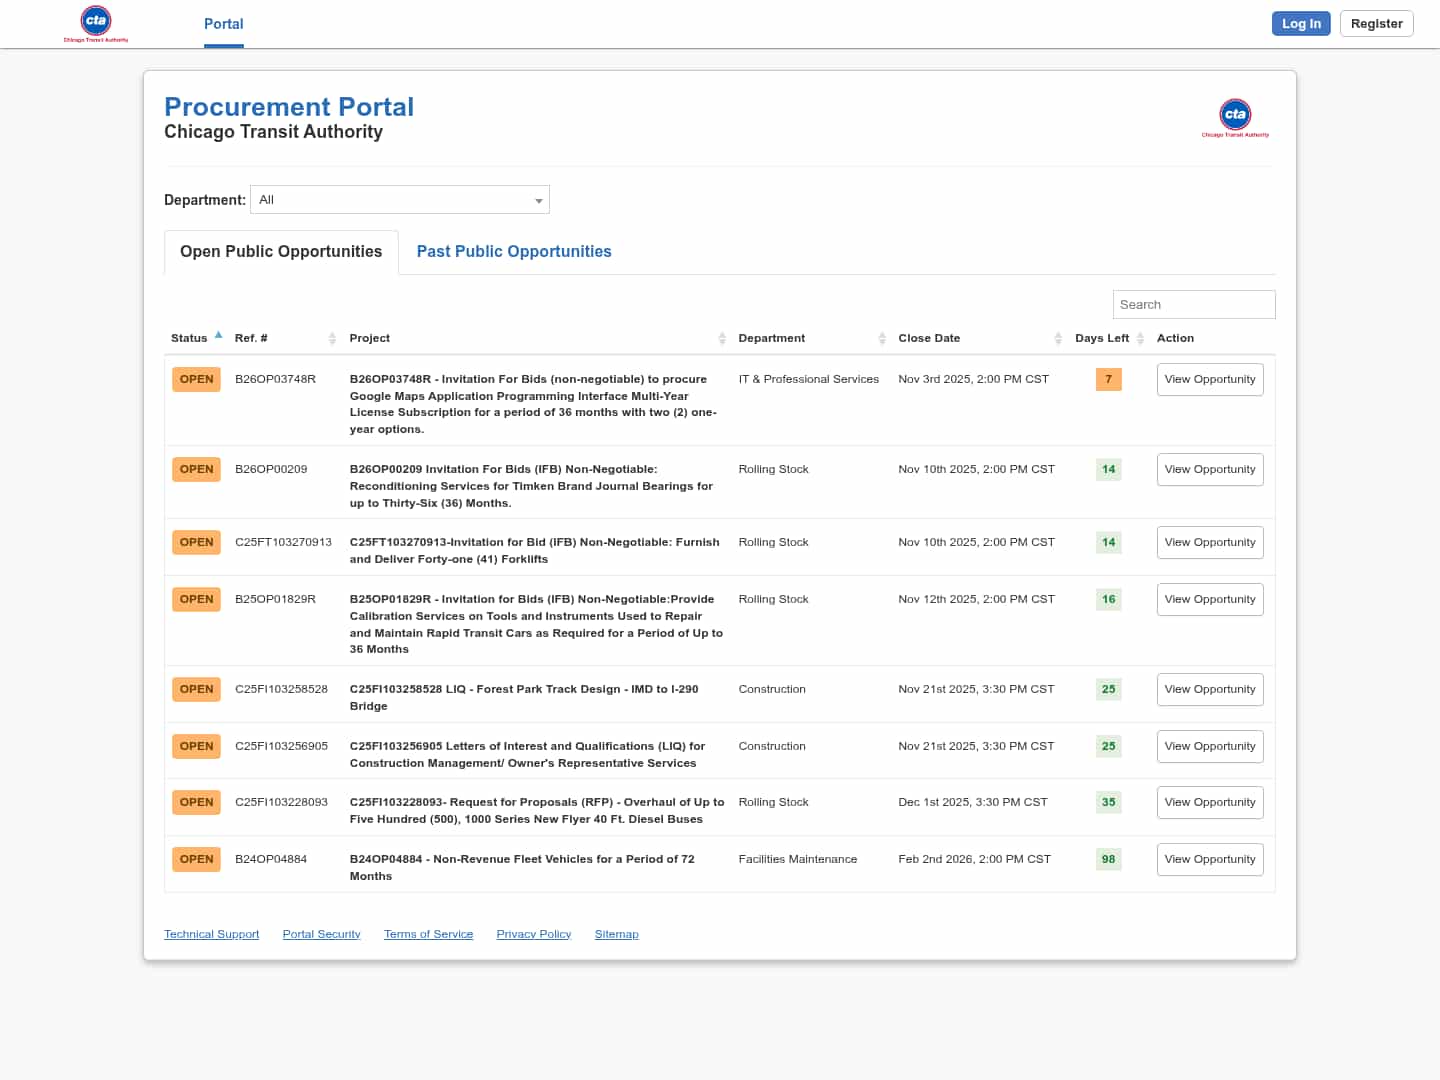1440x1080 pixels.
Task: Switch to Past Public Opportunities tab
Action: point(514,252)
